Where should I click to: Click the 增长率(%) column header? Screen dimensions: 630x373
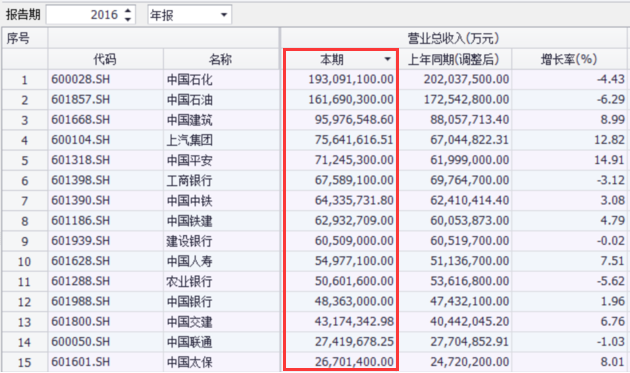(x=569, y=59)
